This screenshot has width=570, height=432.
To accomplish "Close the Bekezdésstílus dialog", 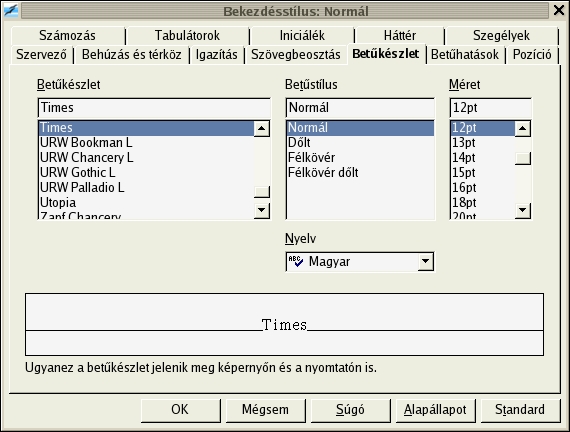I will (559, 10).
